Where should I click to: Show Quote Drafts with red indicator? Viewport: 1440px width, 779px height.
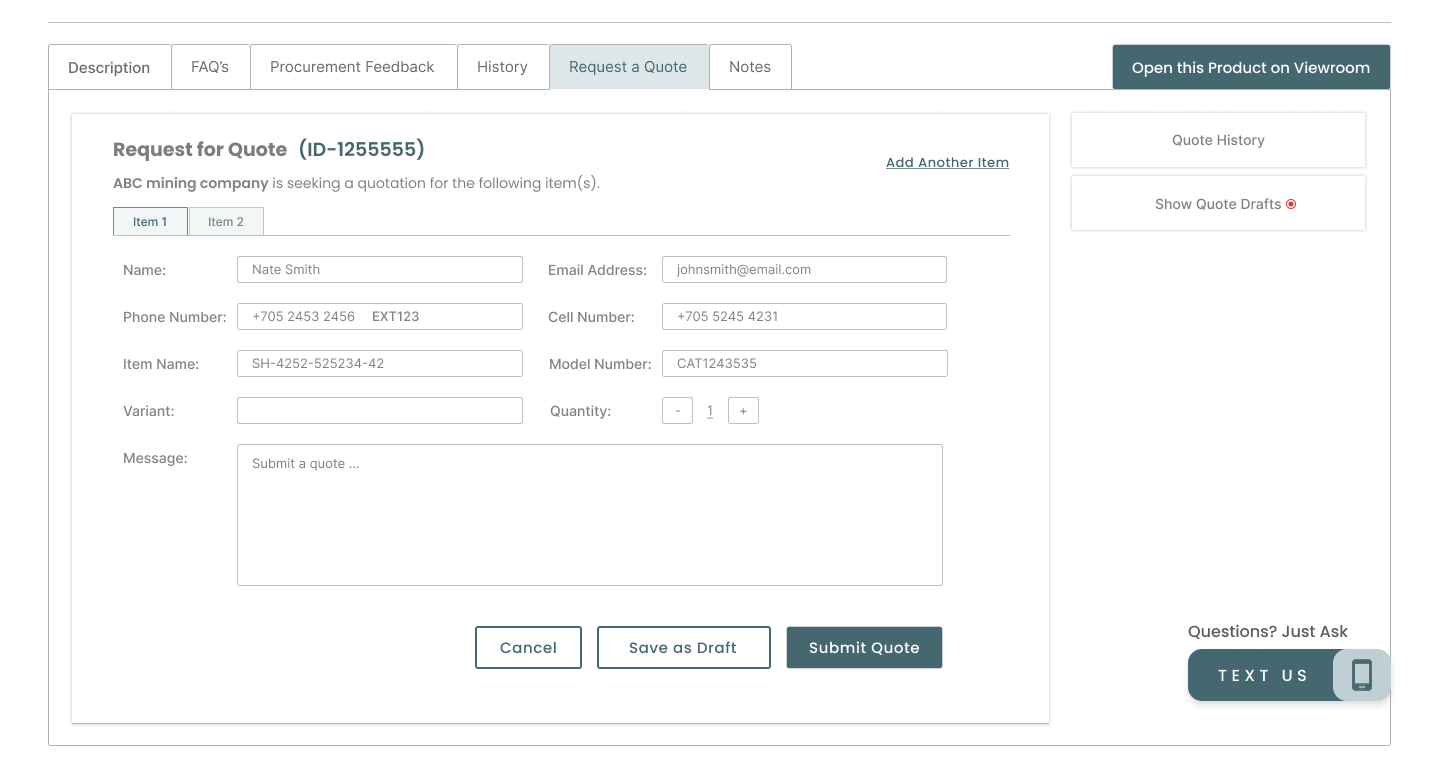(1217, 204)
